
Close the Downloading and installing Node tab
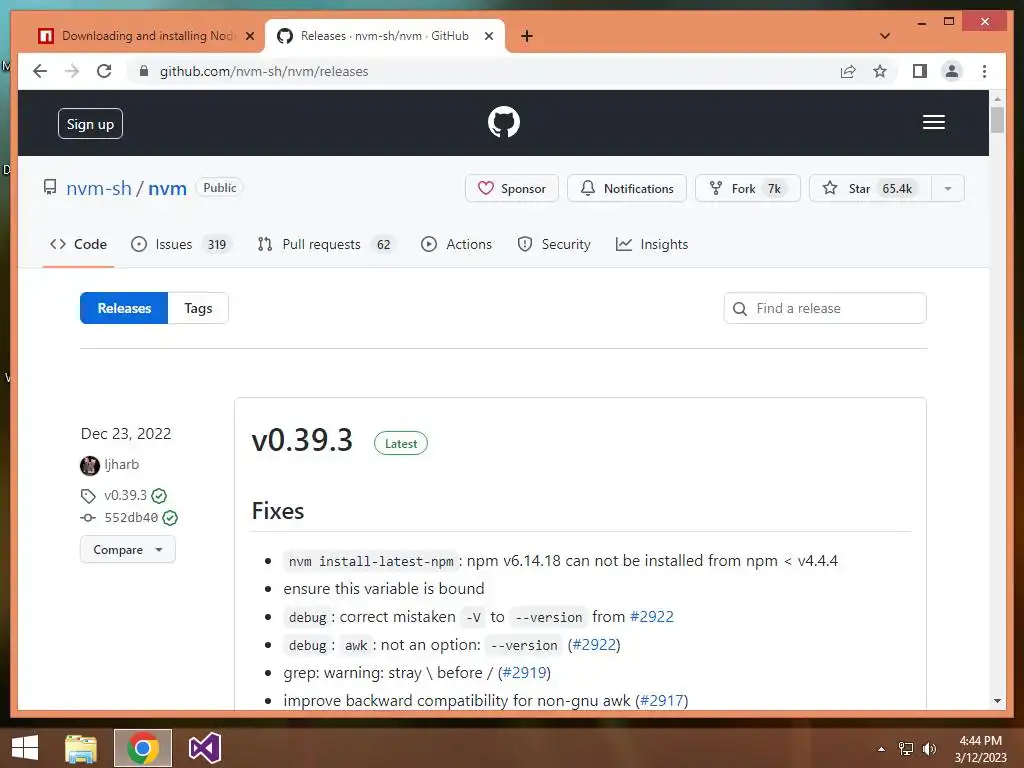[x=249, y=36]
